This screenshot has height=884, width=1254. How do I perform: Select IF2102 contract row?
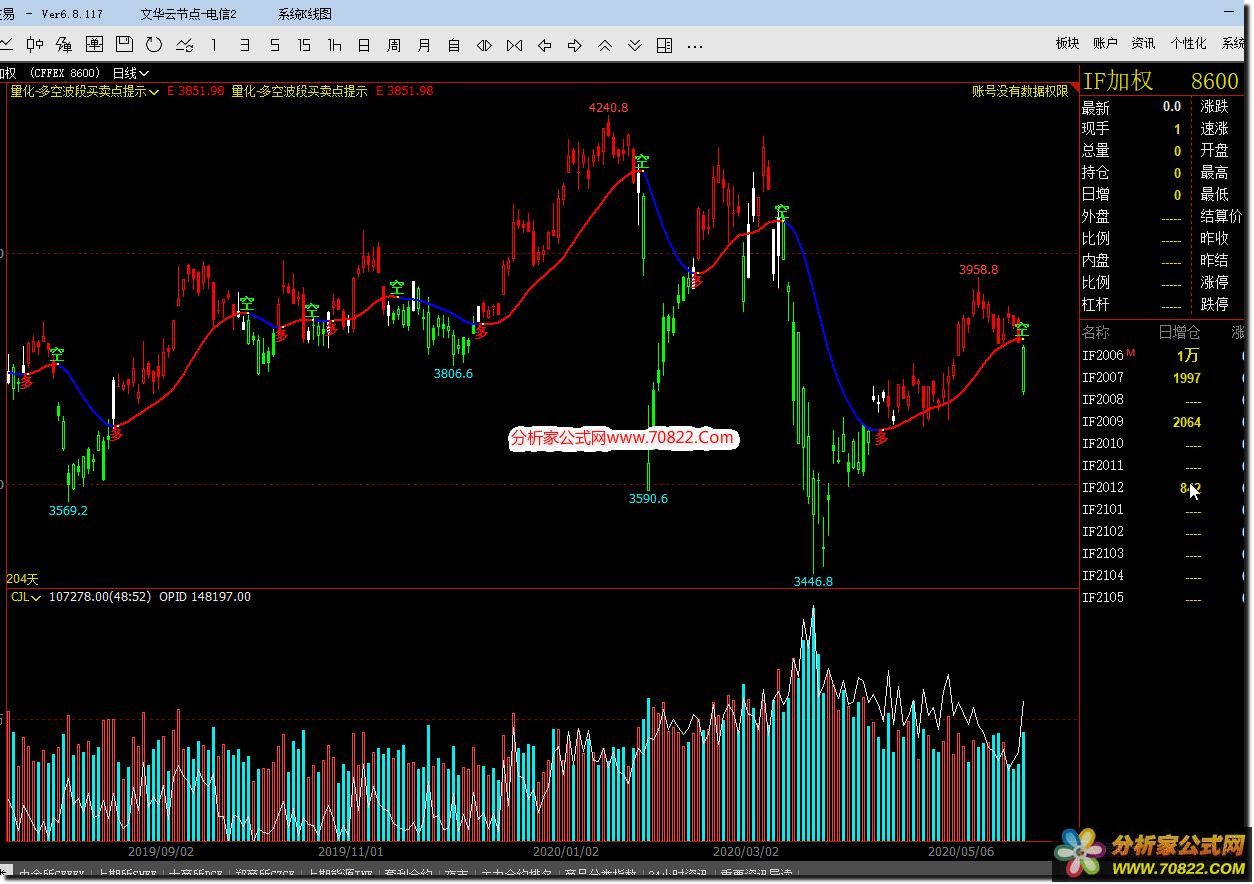[x=1162, y=531]
